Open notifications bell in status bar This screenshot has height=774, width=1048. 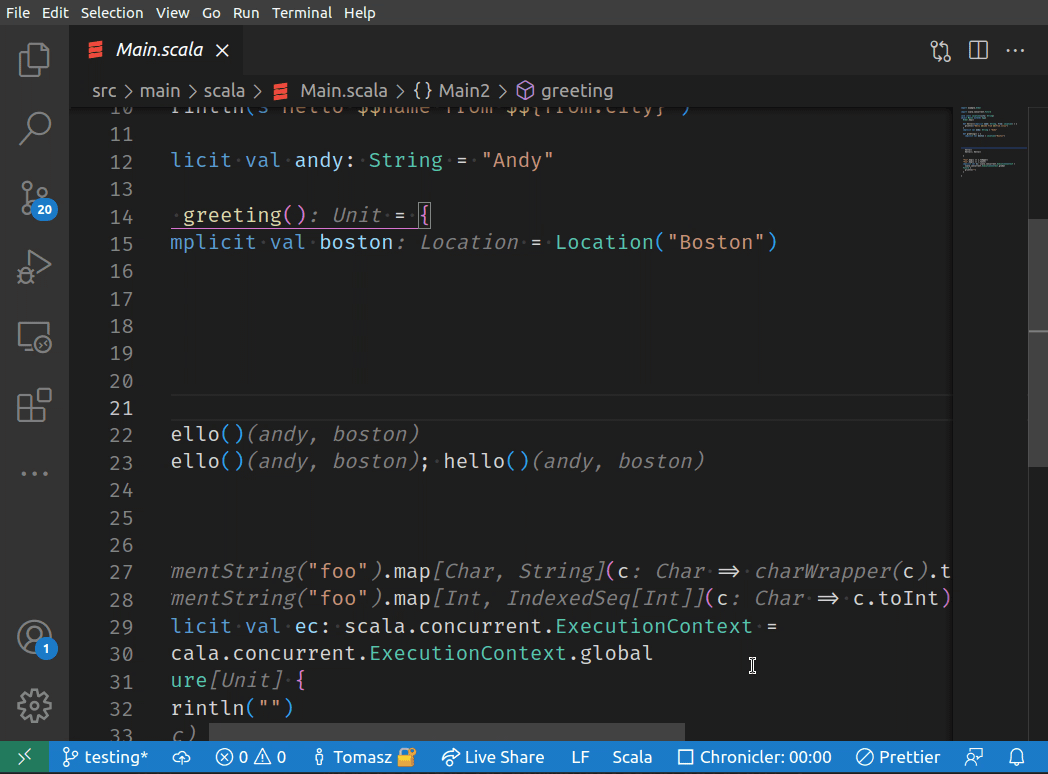[1017, 757]
